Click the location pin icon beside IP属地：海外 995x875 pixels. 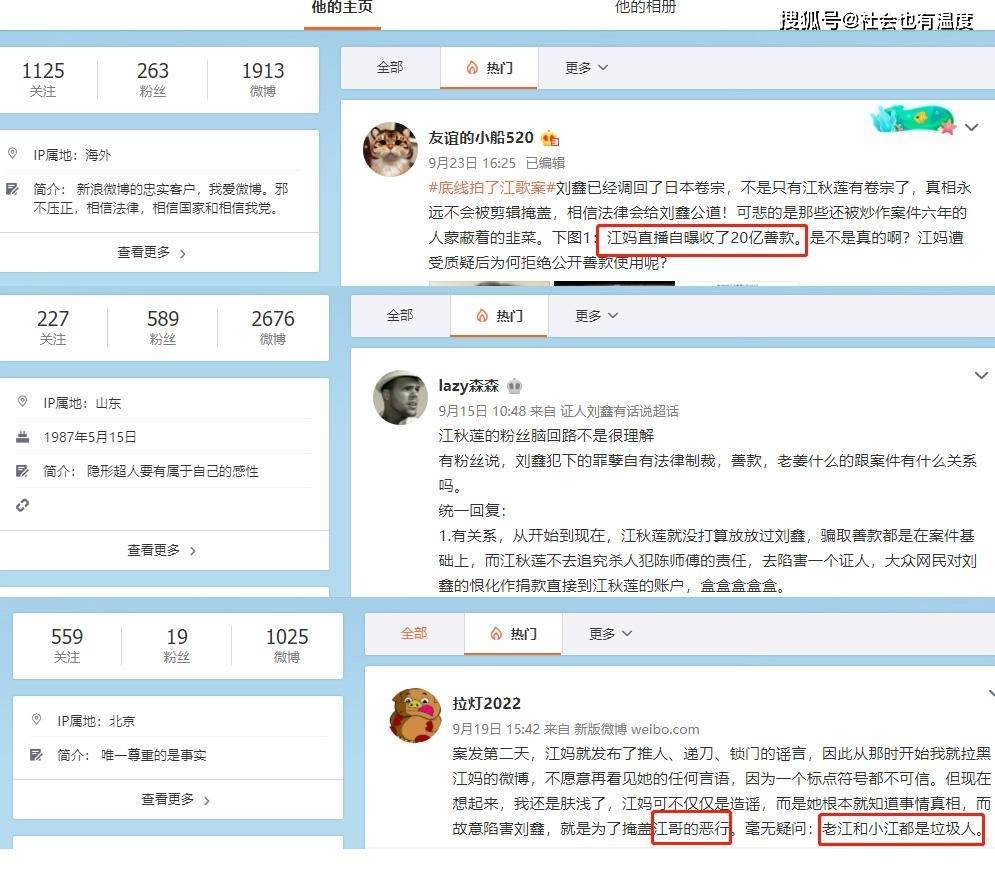[13, 155]
